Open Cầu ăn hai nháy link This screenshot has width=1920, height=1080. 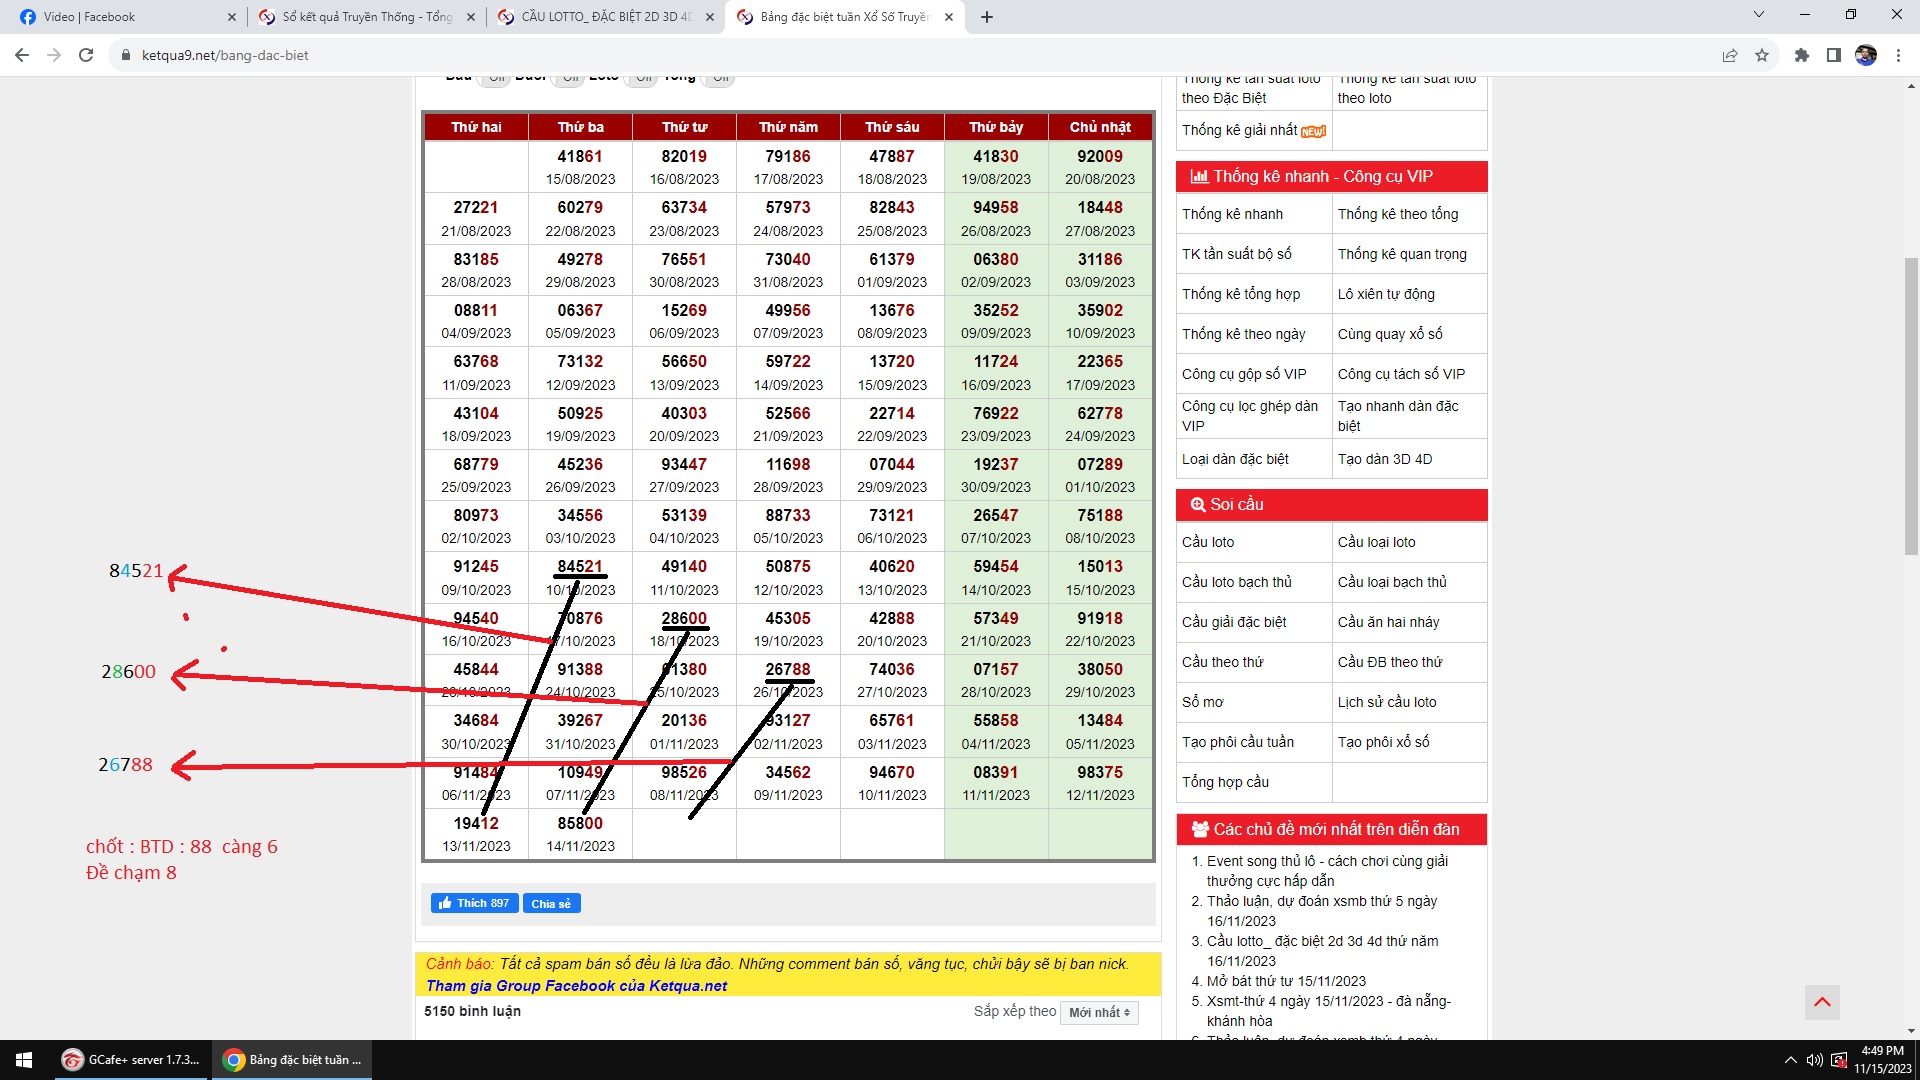(1389, 622)
